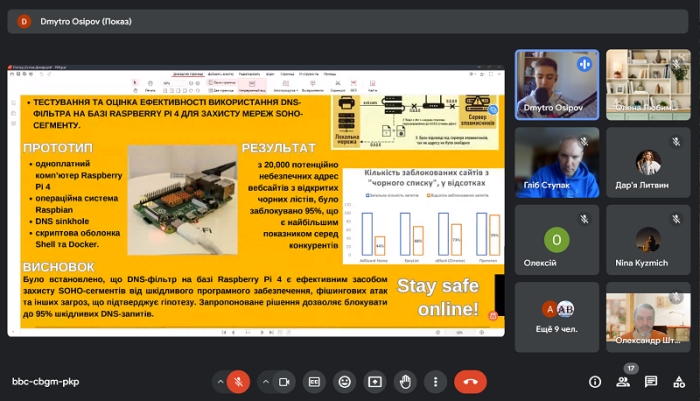Click the shared presentation slide area
This screenshot has height=401, width=700.
[255, 208]
